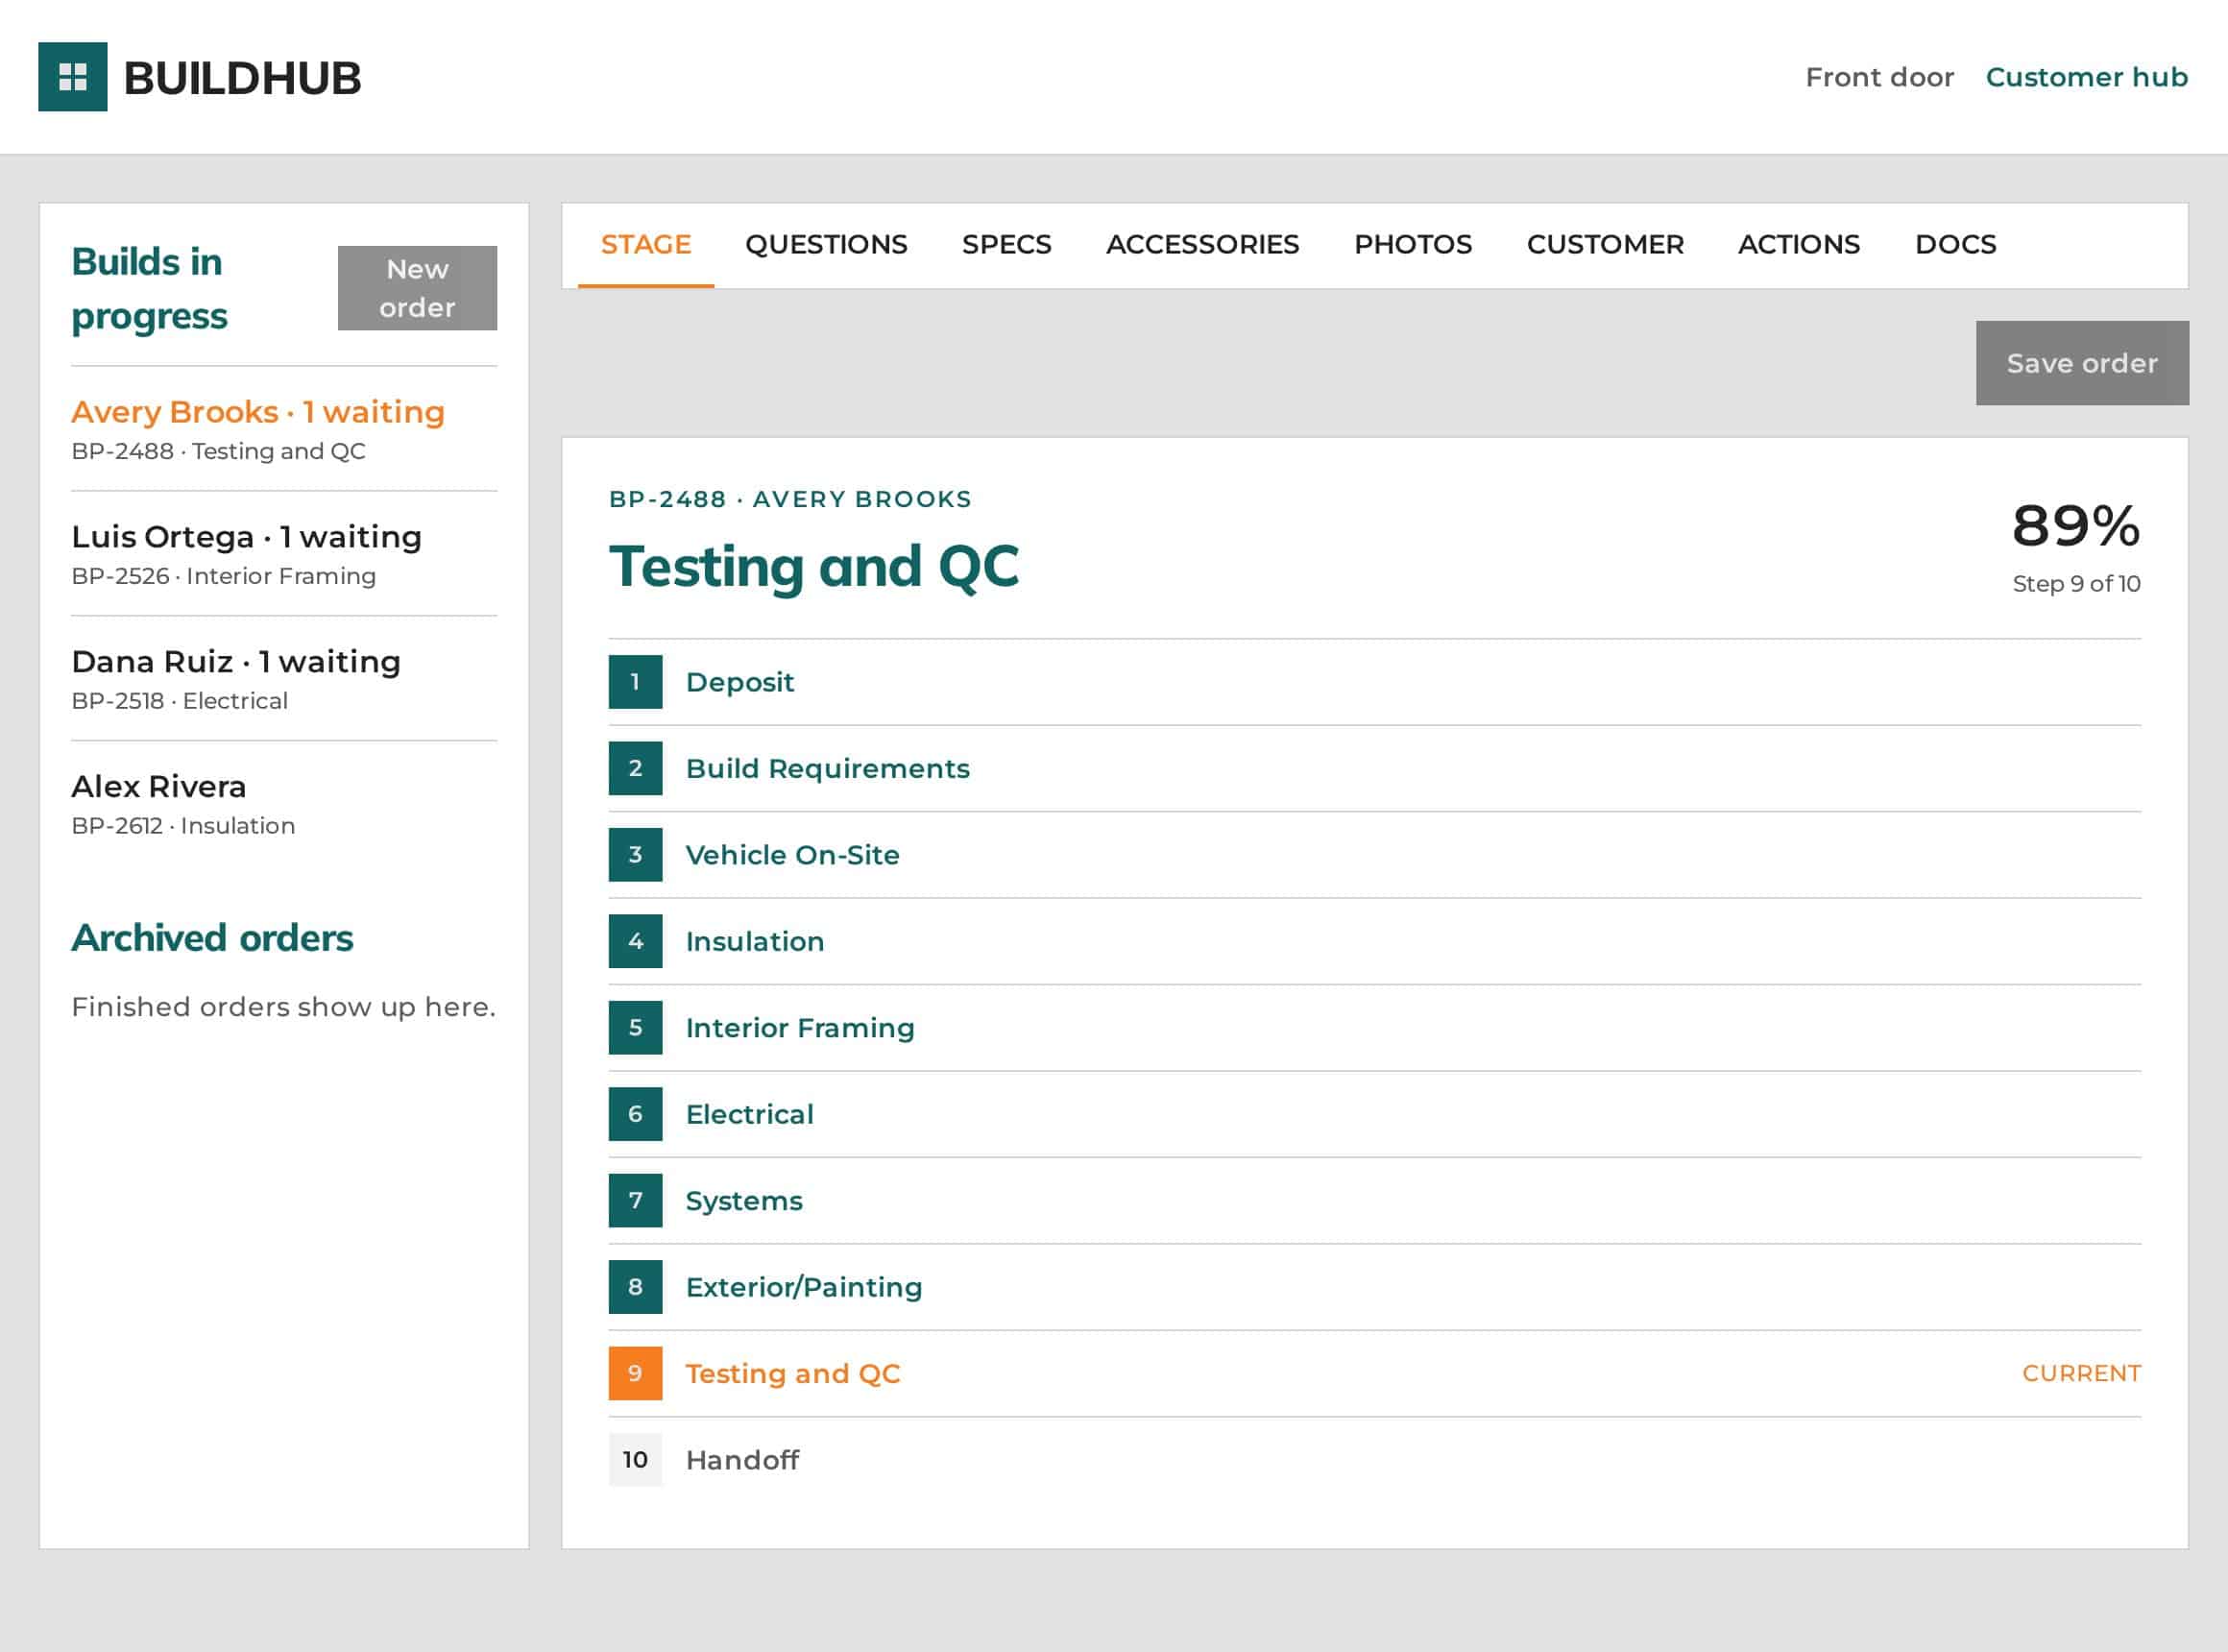Select the Handoff stage
The height and width of the screenshot is (1652, 2228).
[1374, 1460]
